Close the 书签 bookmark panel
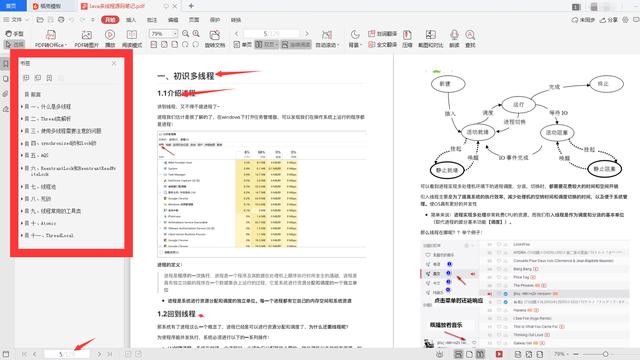 pos(114,63)
